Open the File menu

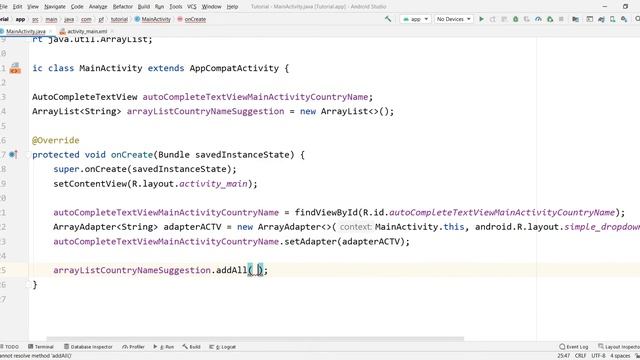point(3,7)
